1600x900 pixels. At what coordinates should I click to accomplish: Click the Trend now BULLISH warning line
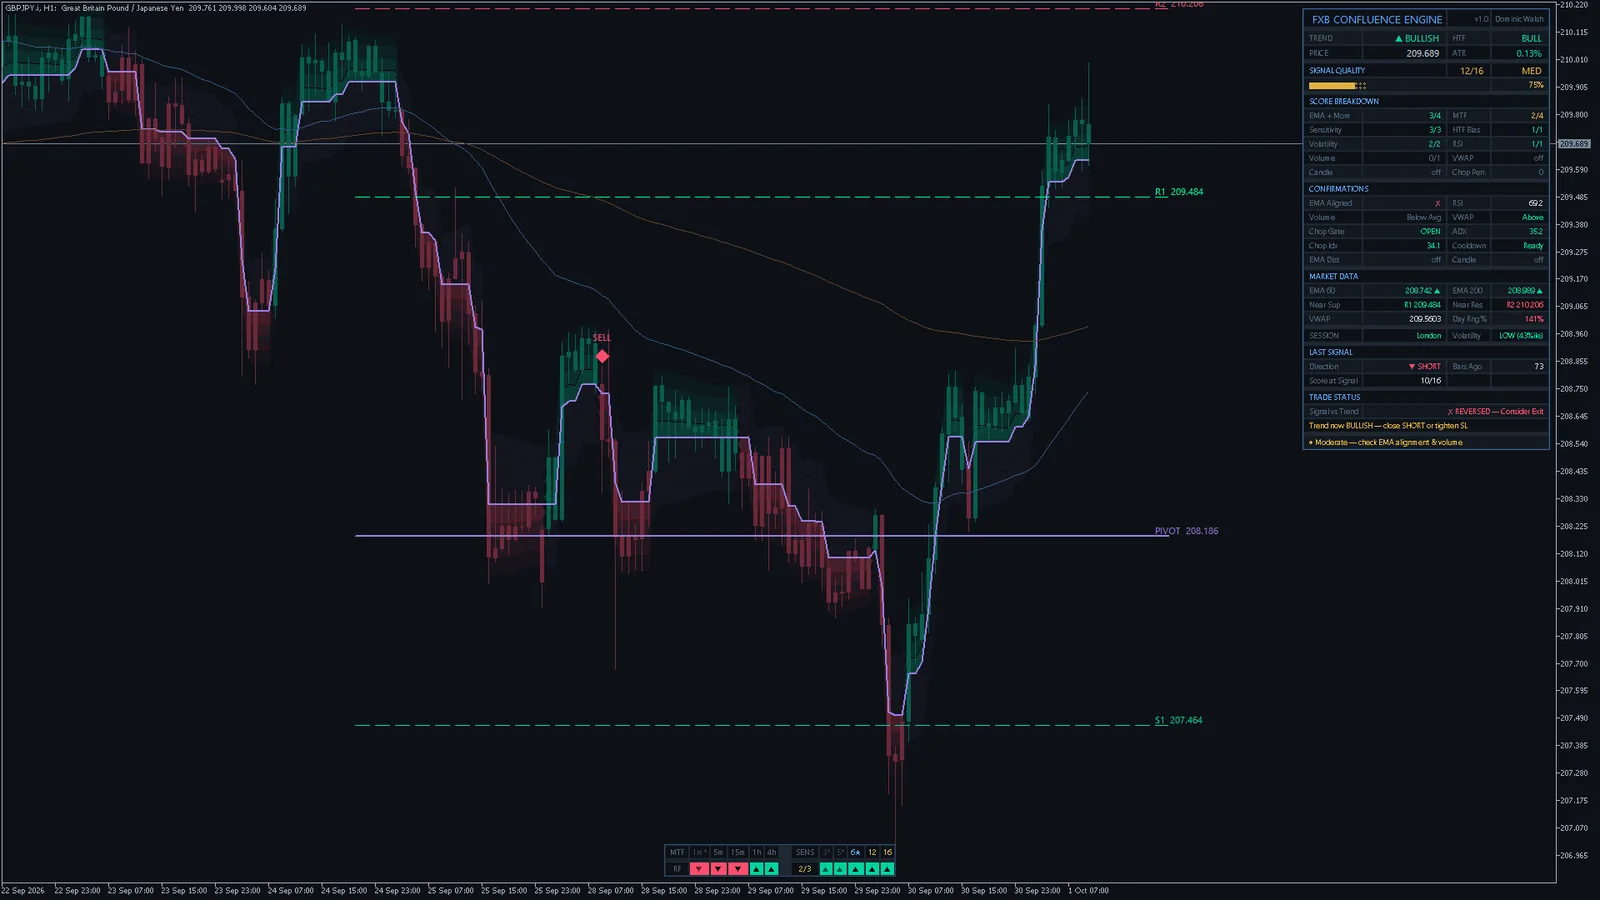[1388, 426]
